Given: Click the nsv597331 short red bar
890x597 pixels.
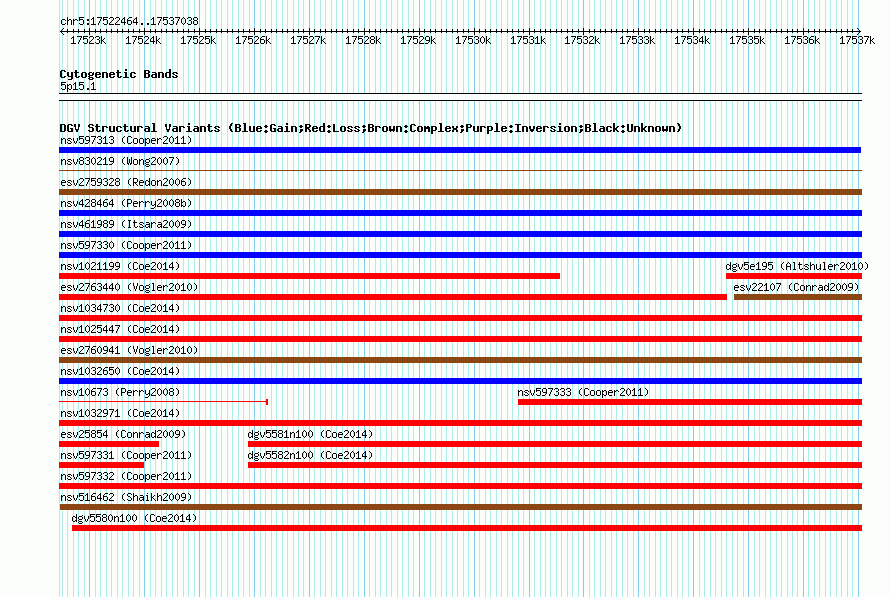Looking at the screenshot, I should click(102, 465).
